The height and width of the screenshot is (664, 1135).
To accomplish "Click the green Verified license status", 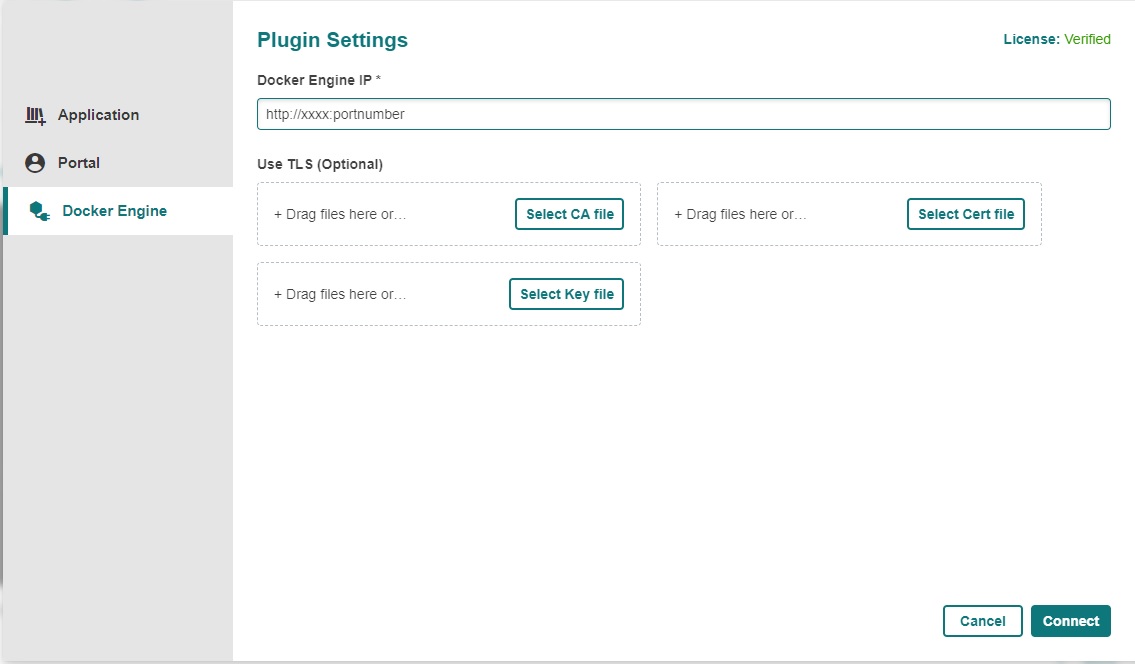I will (x=1087, y=39).
